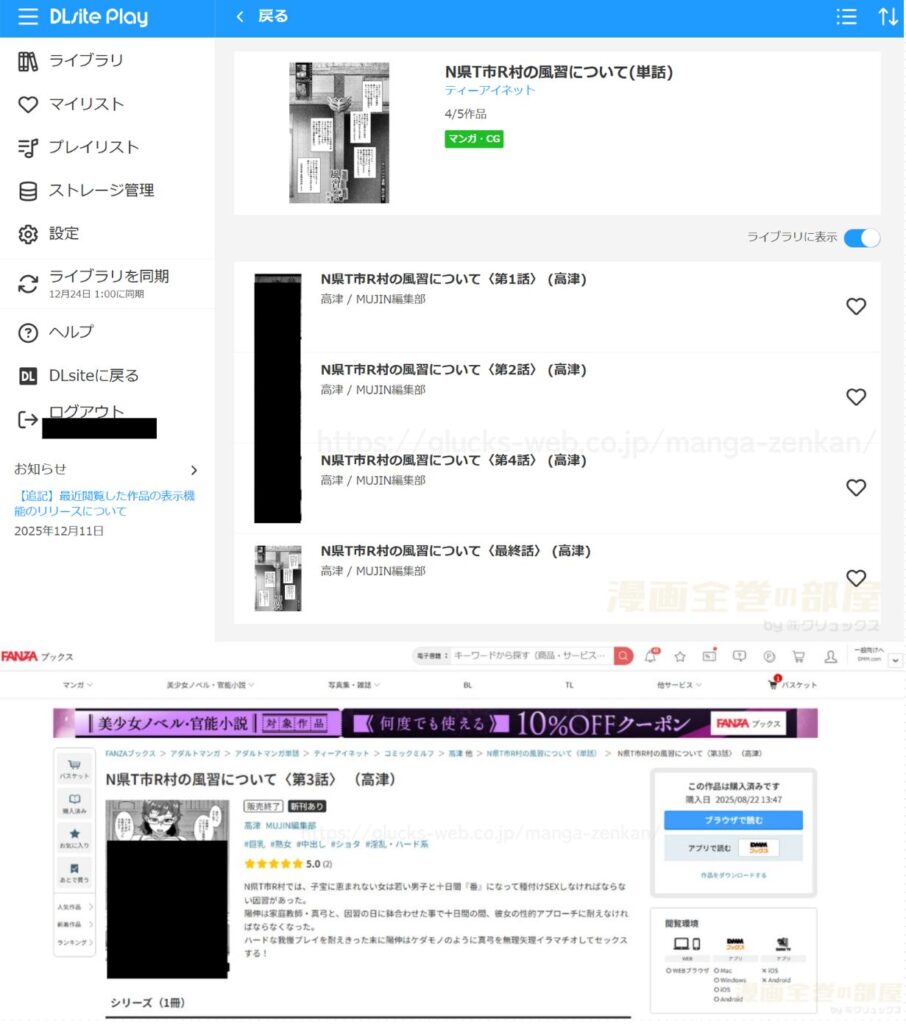Open the マイリスト heart icon in sidebar

coord(28,104)
